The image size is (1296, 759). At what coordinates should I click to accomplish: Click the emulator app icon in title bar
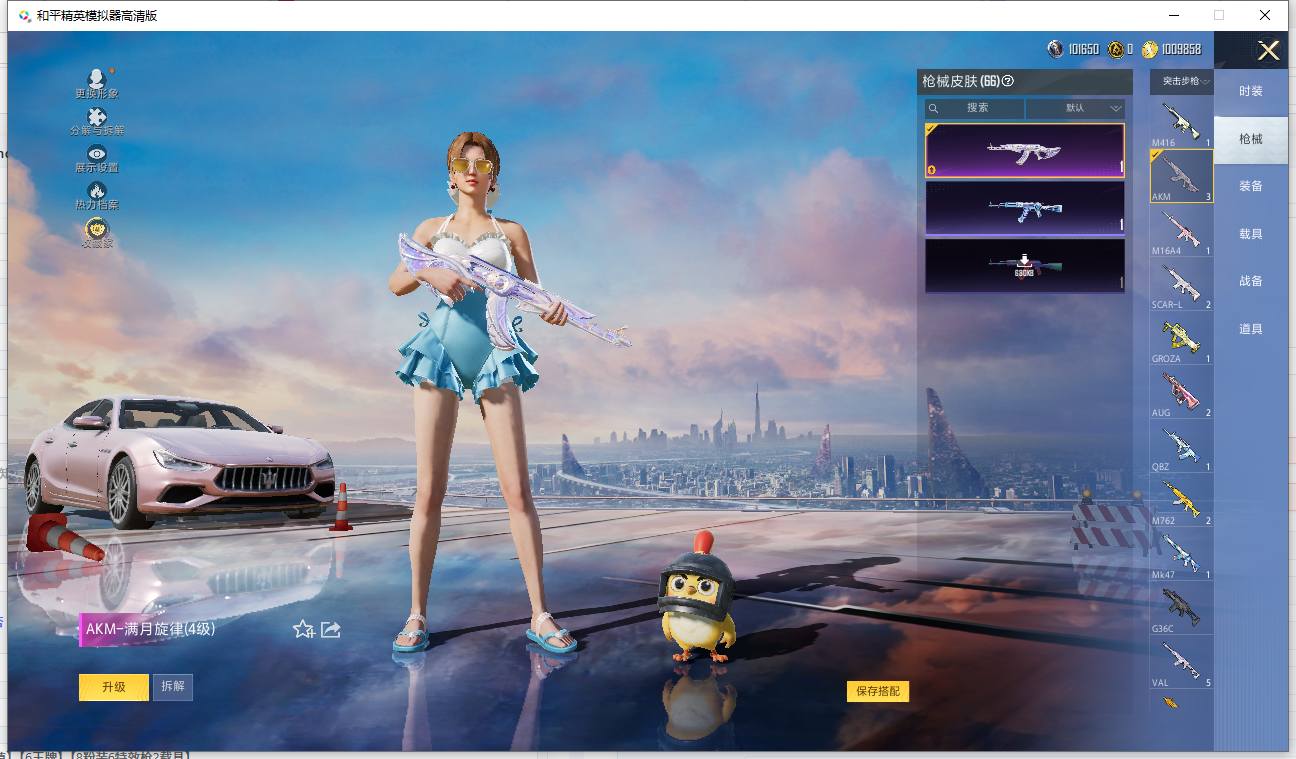coord(23,16)
